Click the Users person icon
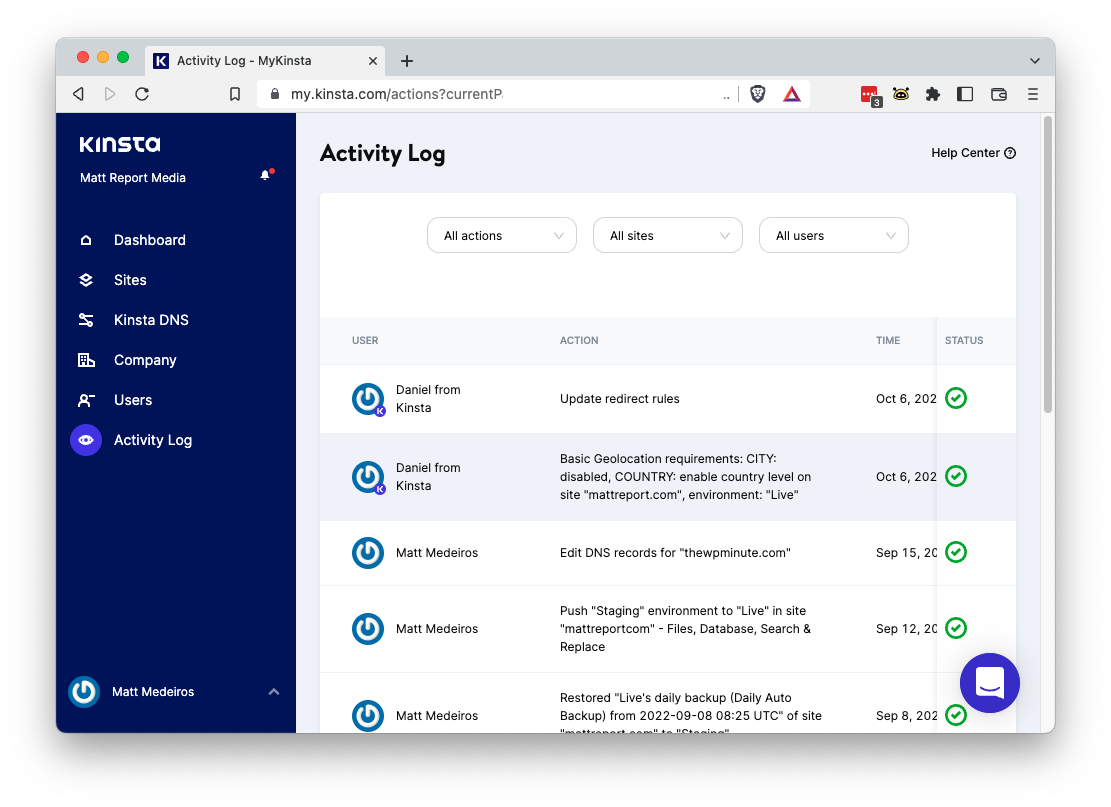 [x=86, y=400]
